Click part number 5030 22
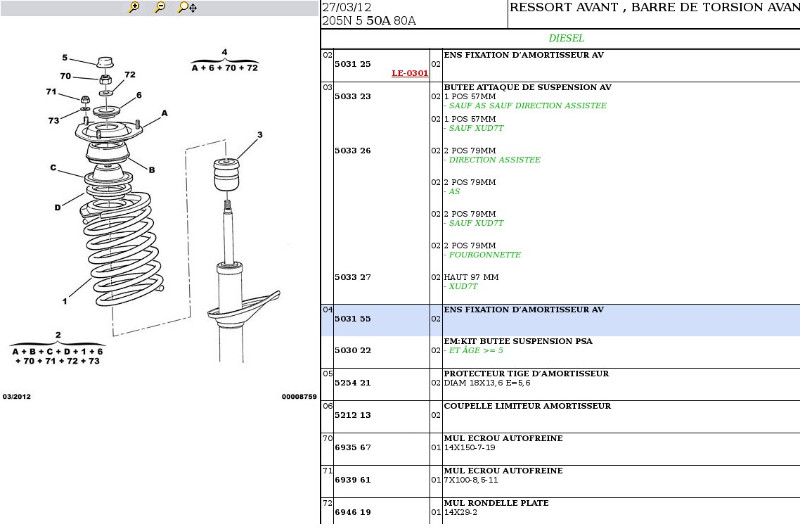 tap(352, 350)
